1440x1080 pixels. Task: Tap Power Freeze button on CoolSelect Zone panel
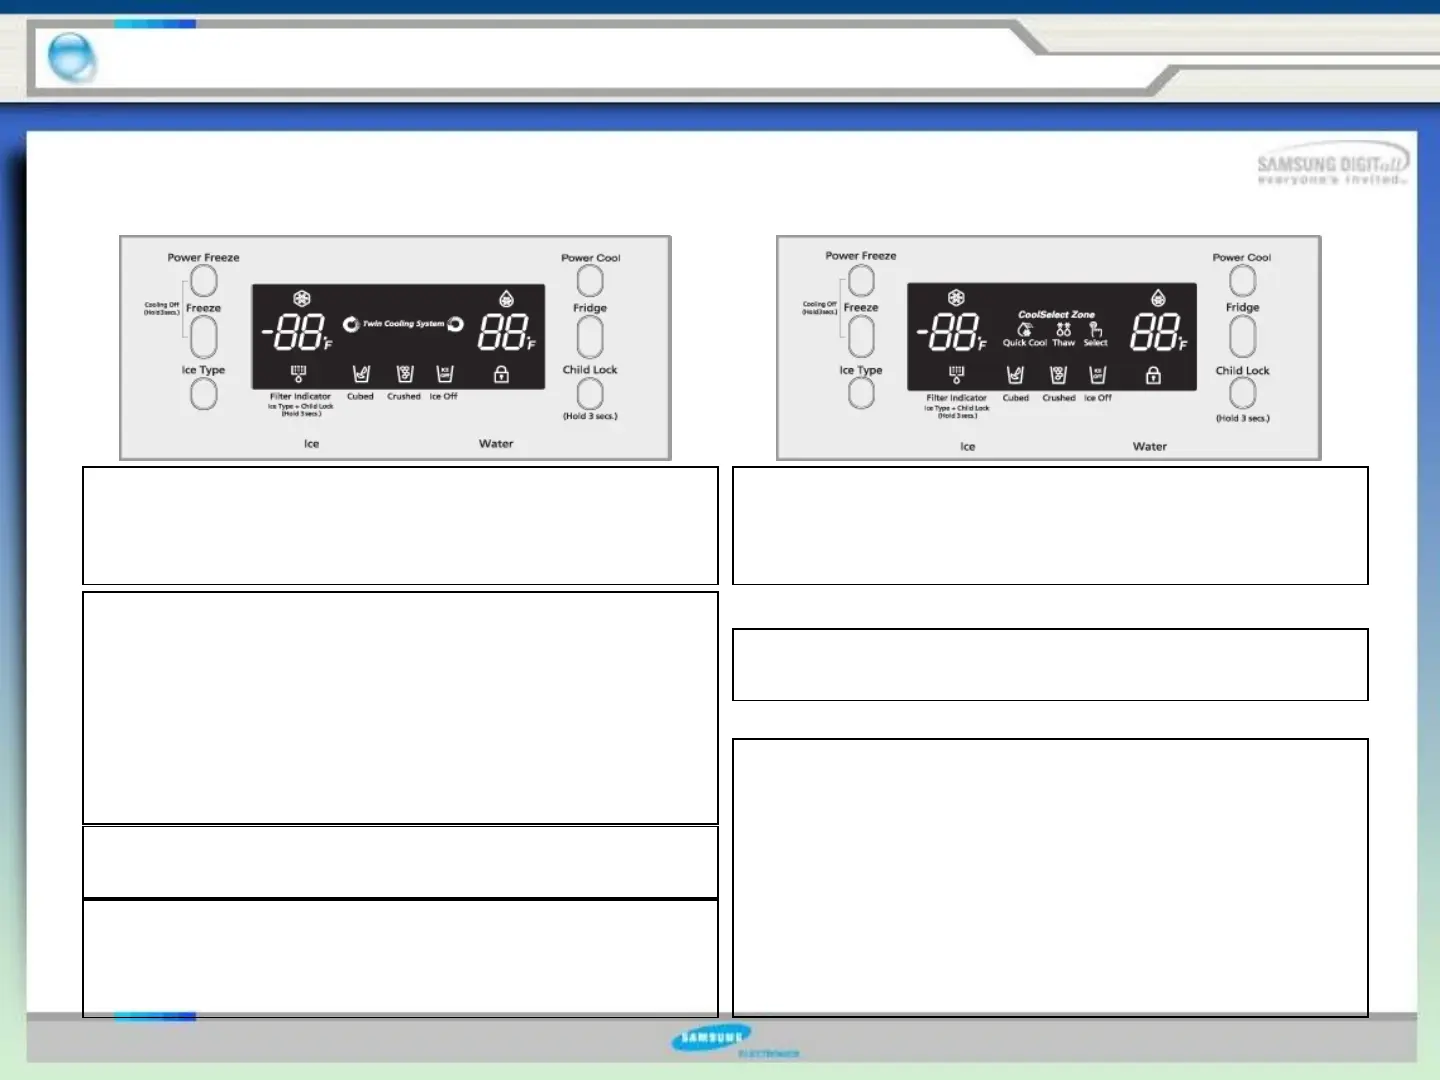click(x=861, y=281)
